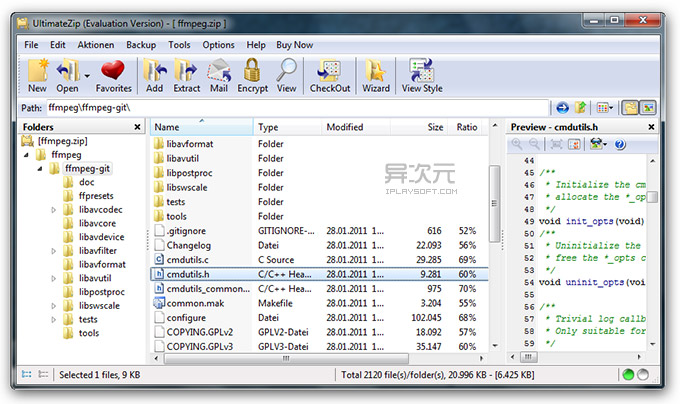Open the File menu
The height and width of the screenshot is (404, 680).
click(x=31, y=45)
